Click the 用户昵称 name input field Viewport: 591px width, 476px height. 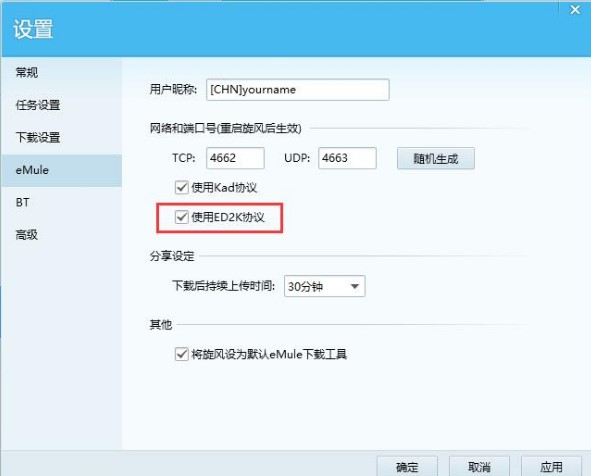298,90
